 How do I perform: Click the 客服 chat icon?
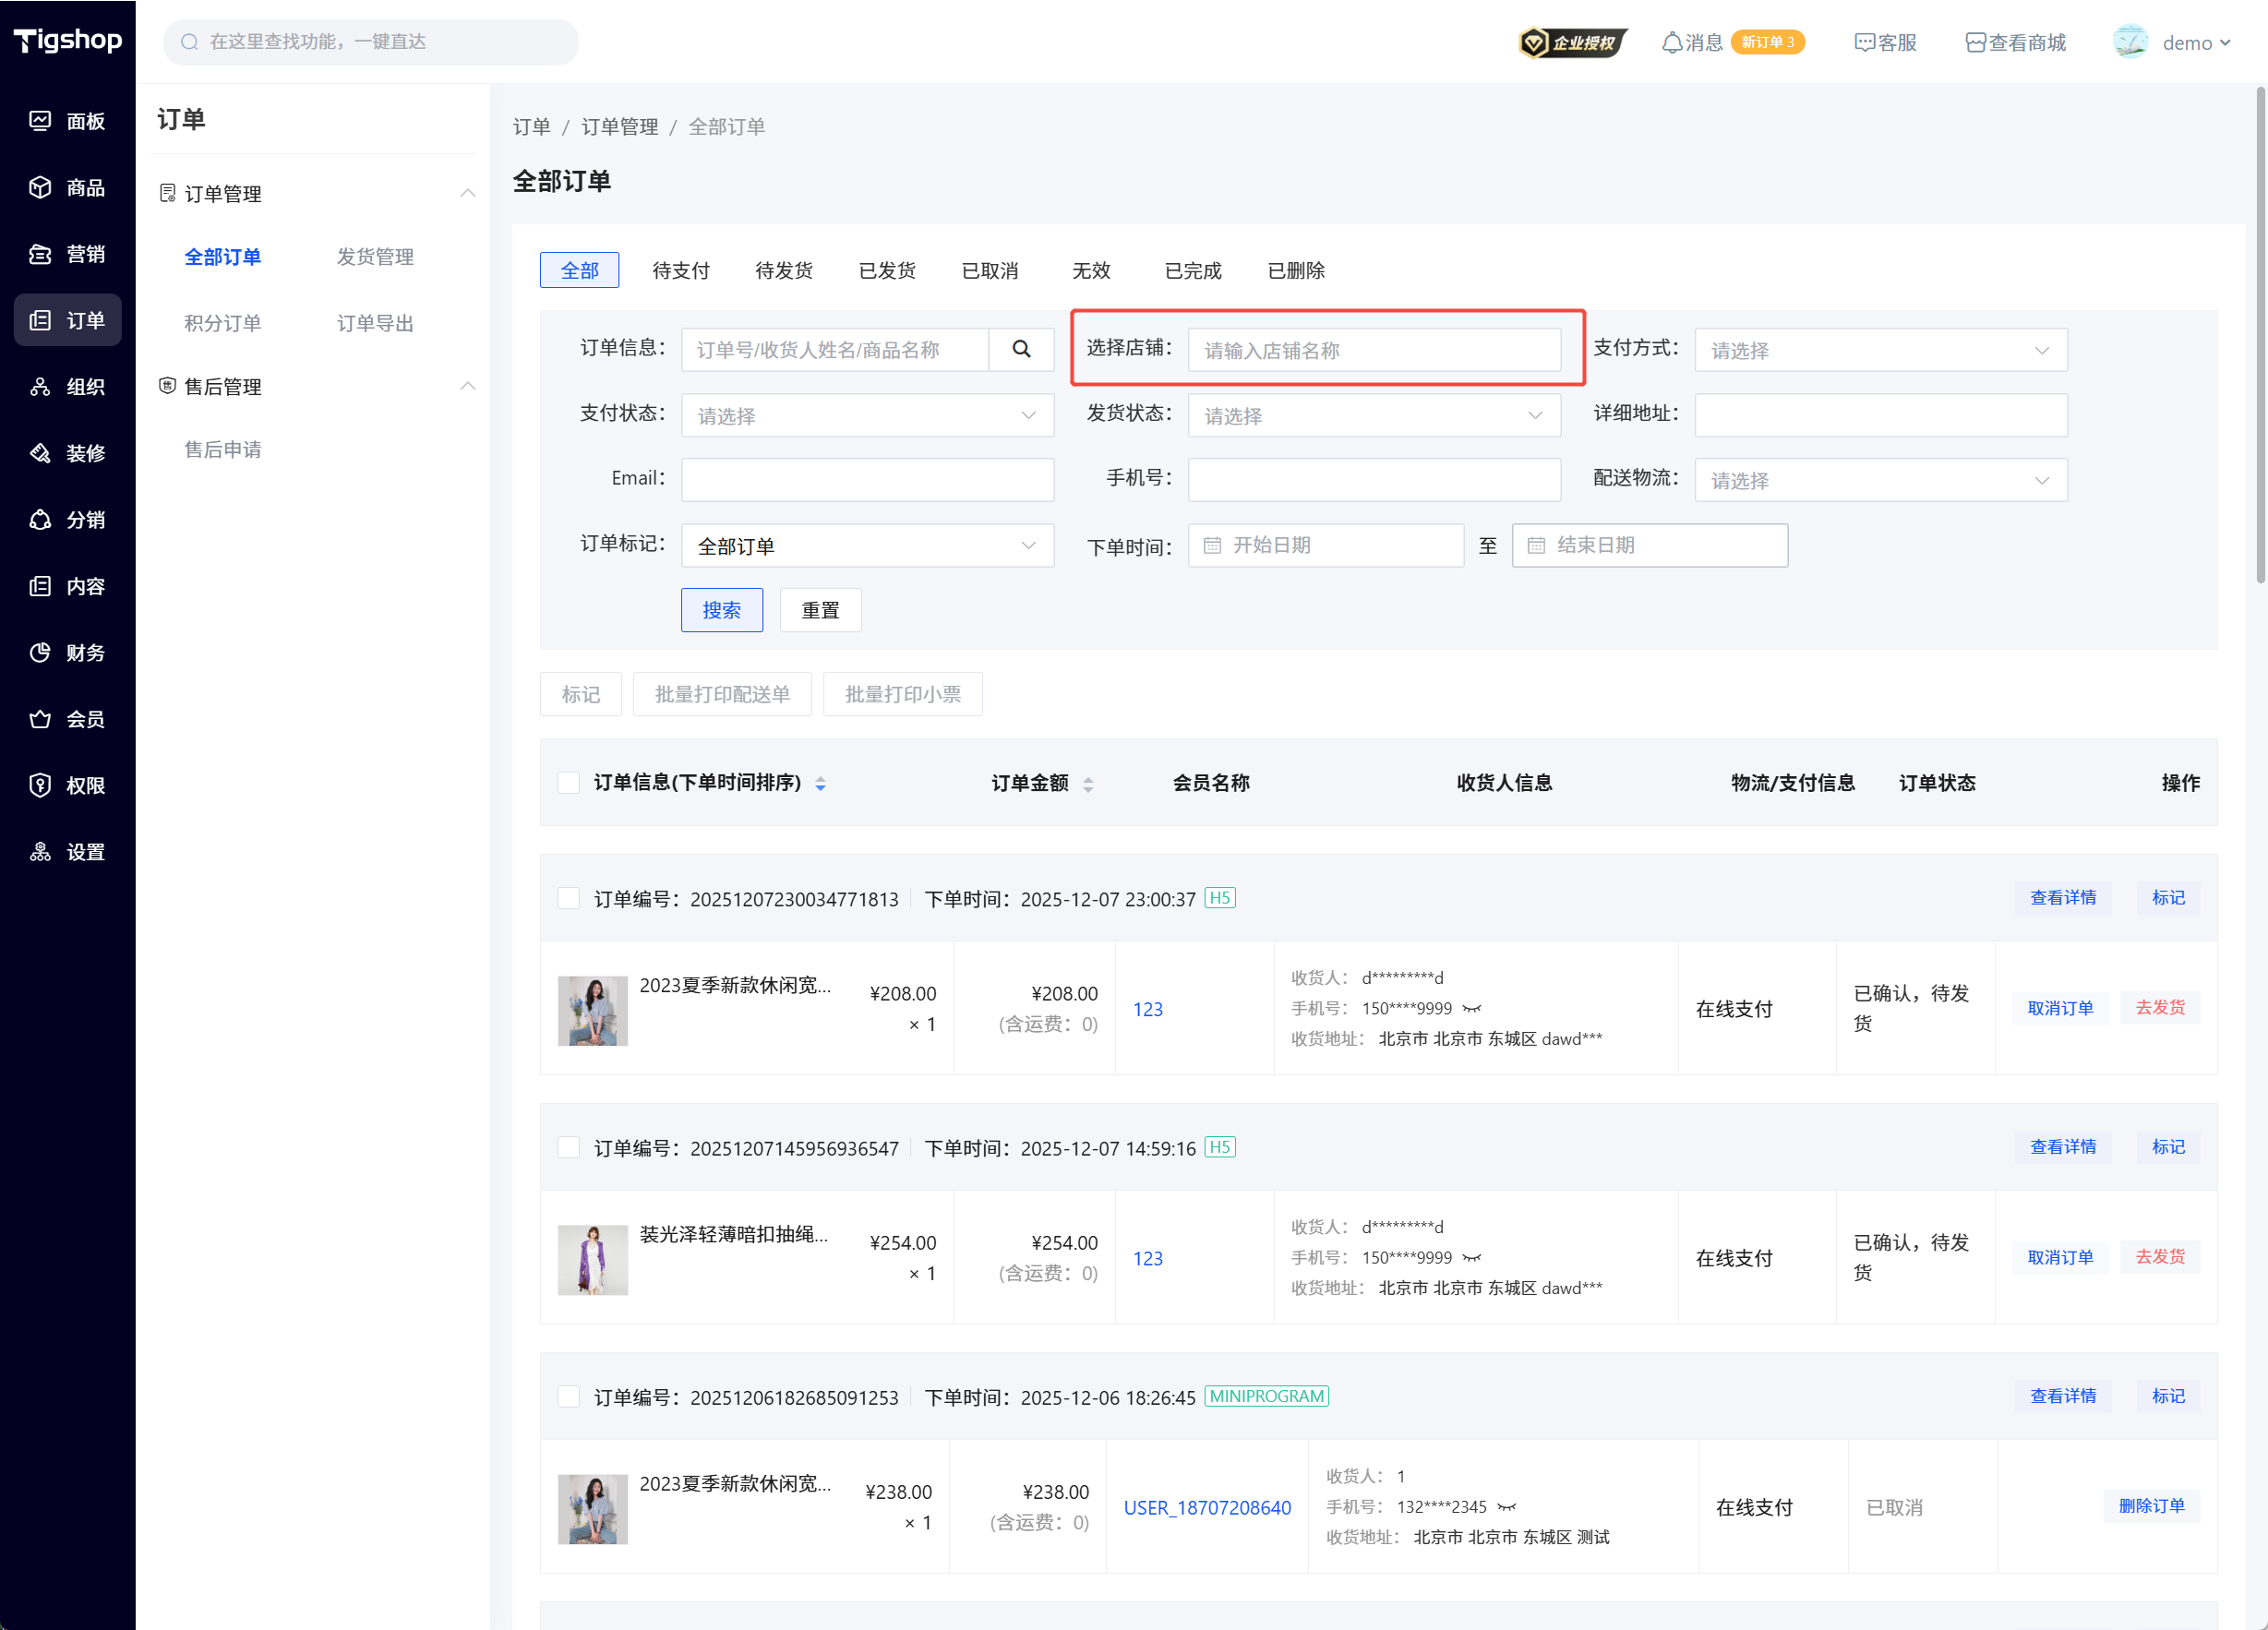[x=1864, y=43]
